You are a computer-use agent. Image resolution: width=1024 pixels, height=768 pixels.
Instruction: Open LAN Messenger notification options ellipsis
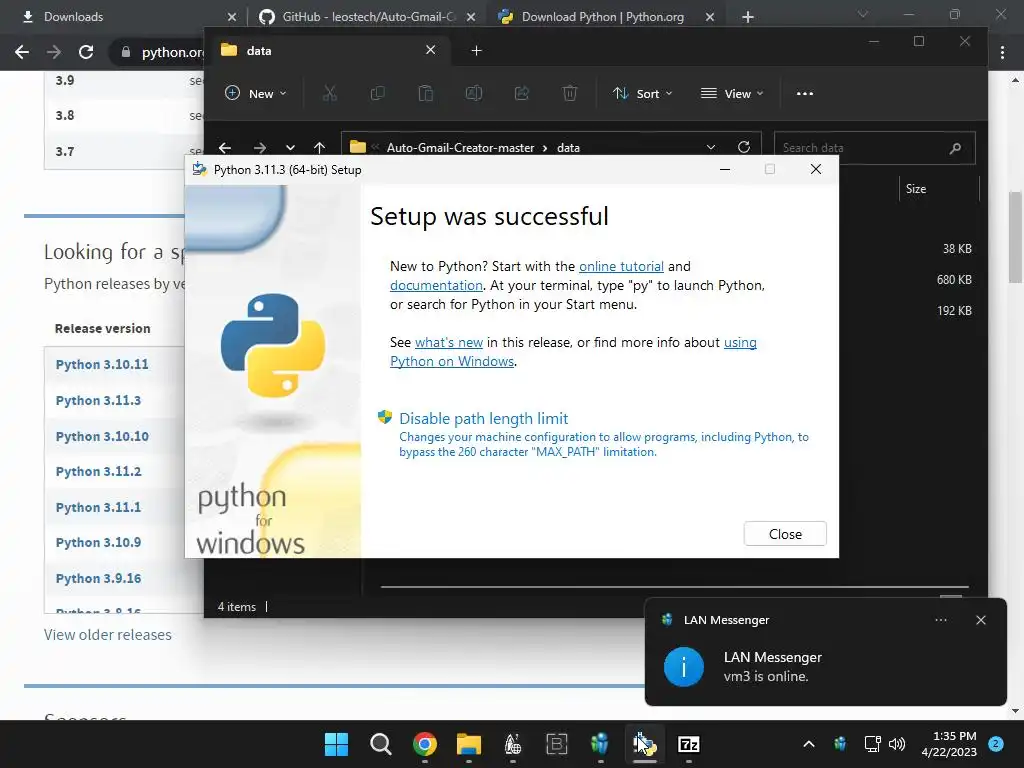click(940, 620)
